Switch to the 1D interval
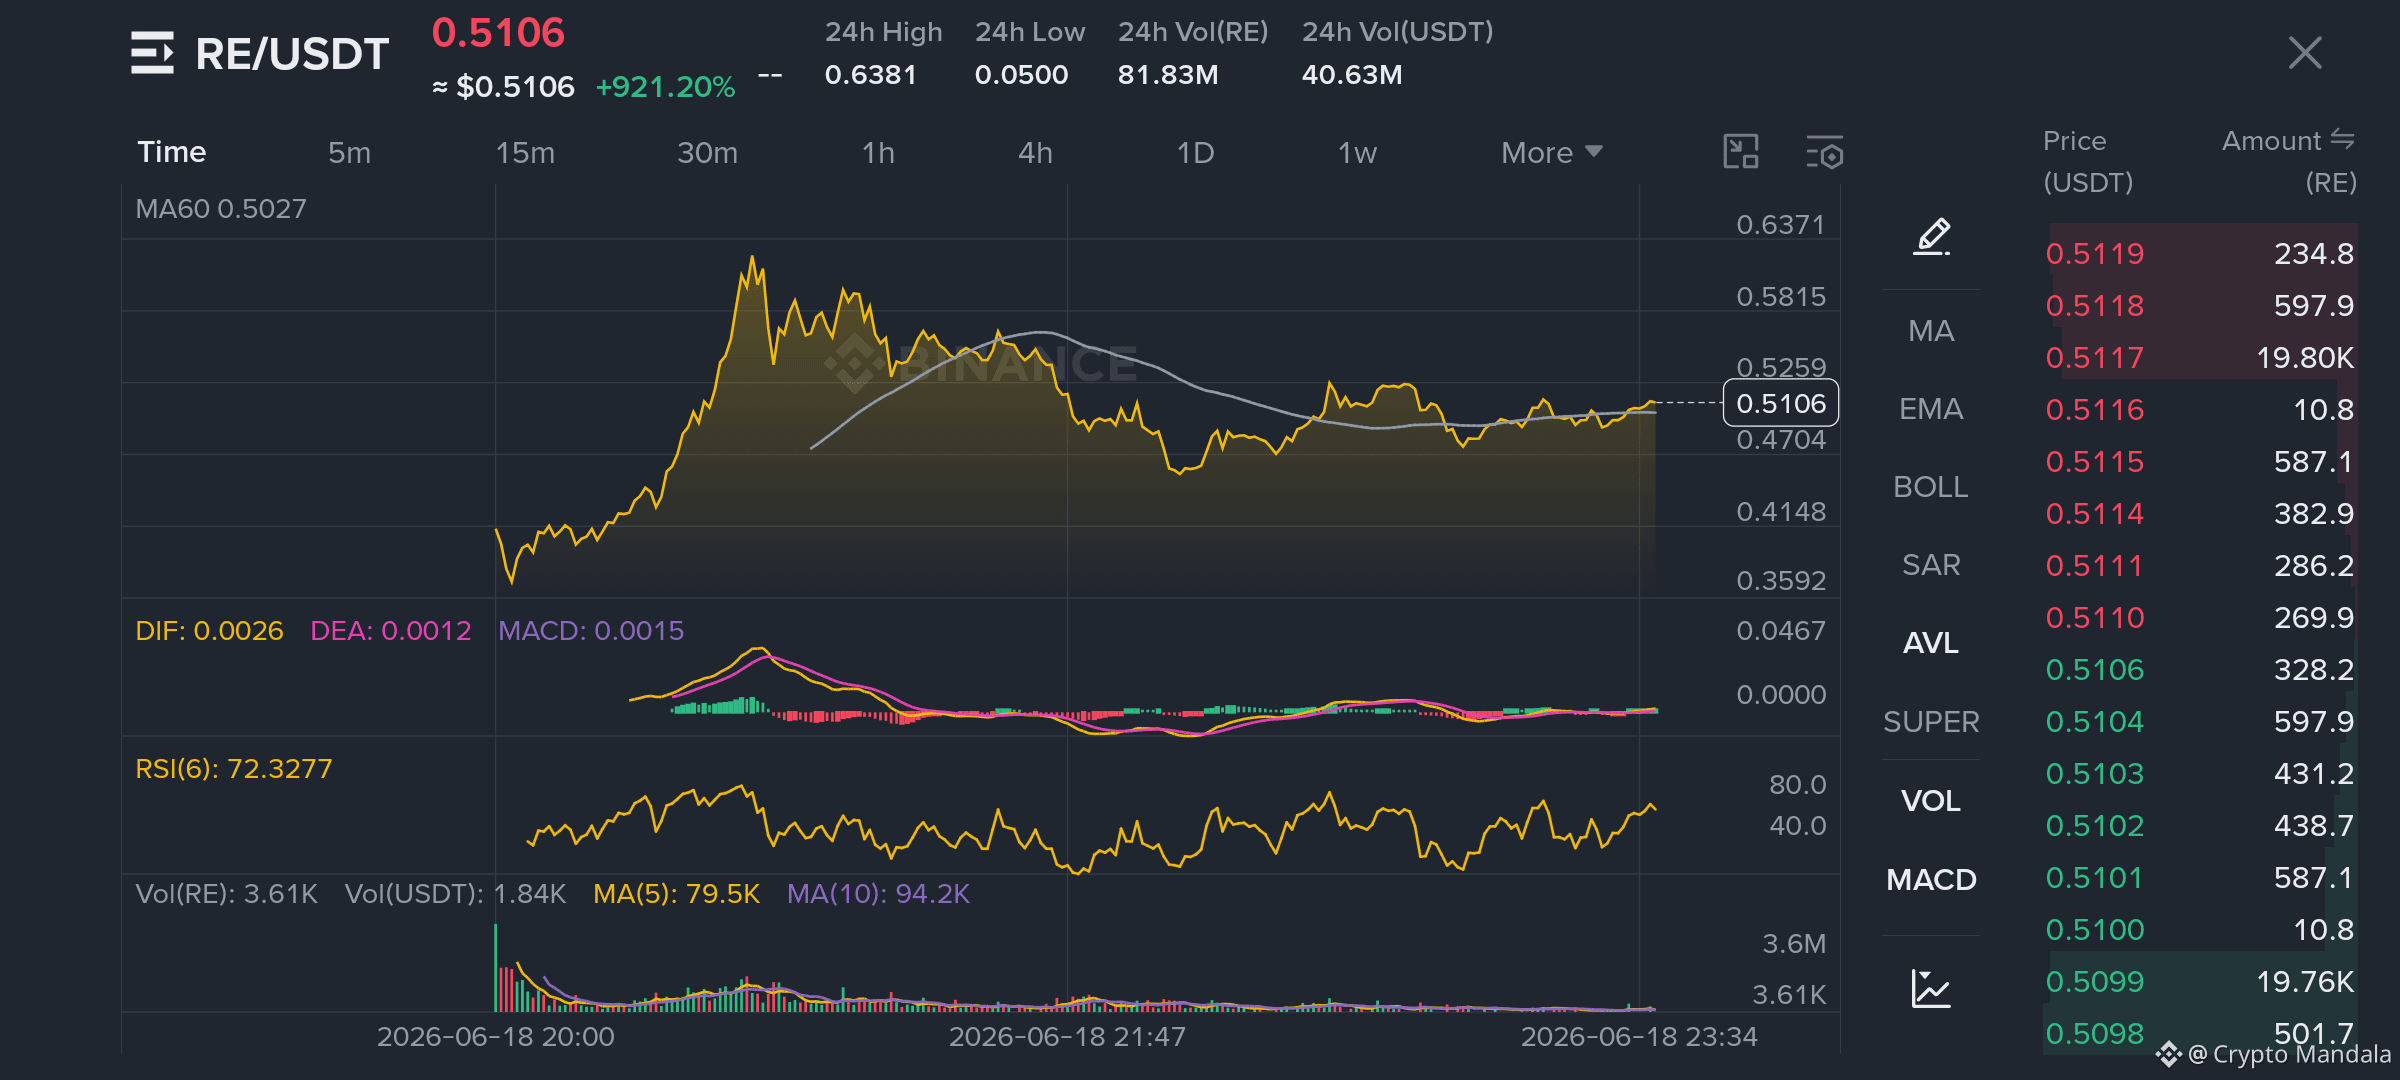The height and width of the screenshot is (1080, 2400). [x=1195, y=152]
